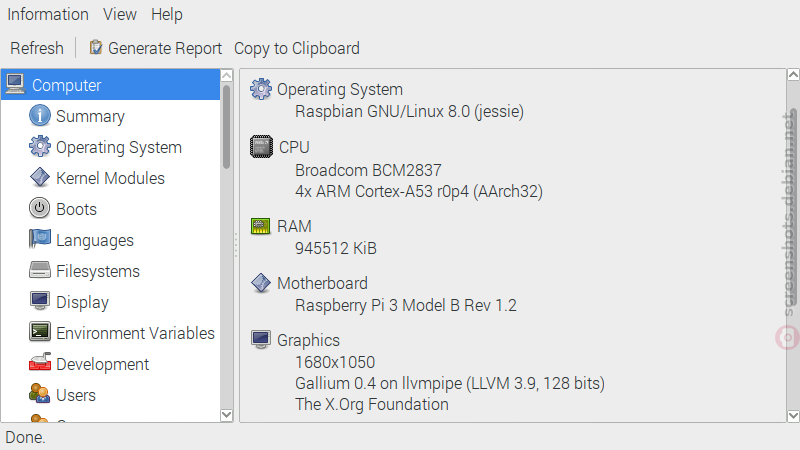Click Copy to Clipboard
This screenshot has height=450, width=800.
pos(297,48)
